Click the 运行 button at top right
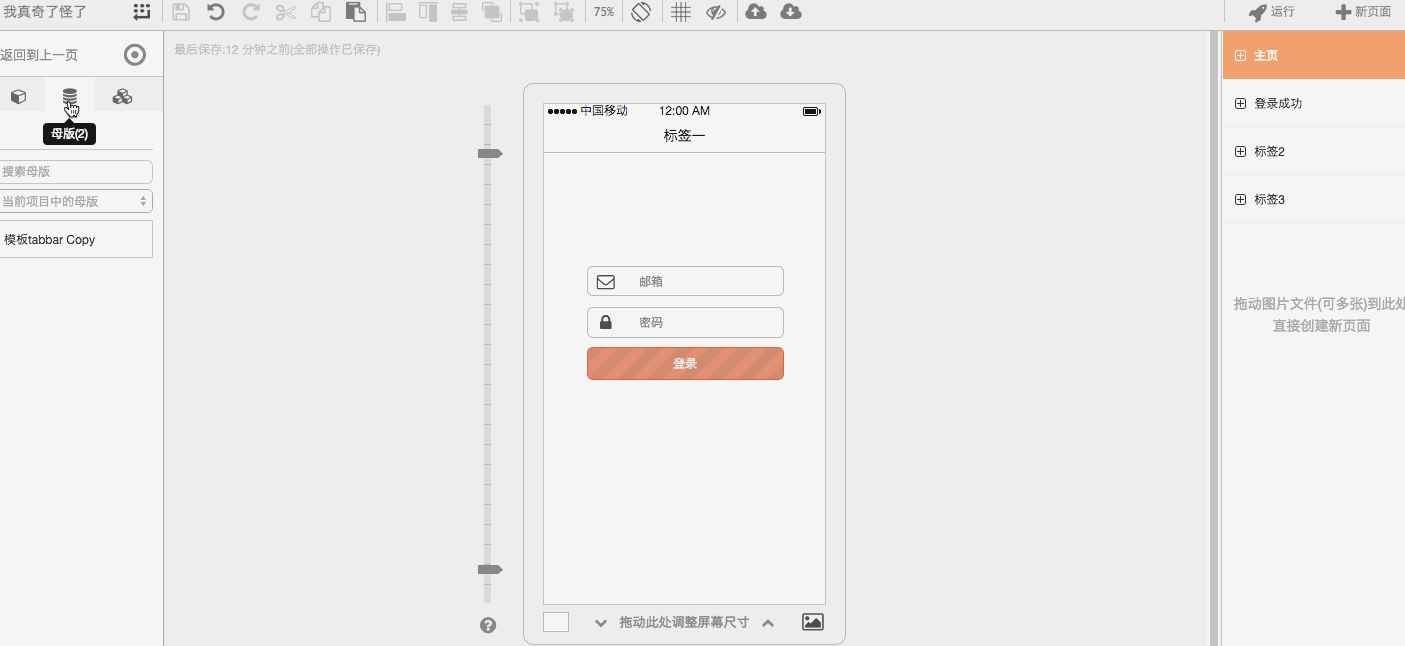This screenshot has height=646, width=1405. coord(1271,12)
